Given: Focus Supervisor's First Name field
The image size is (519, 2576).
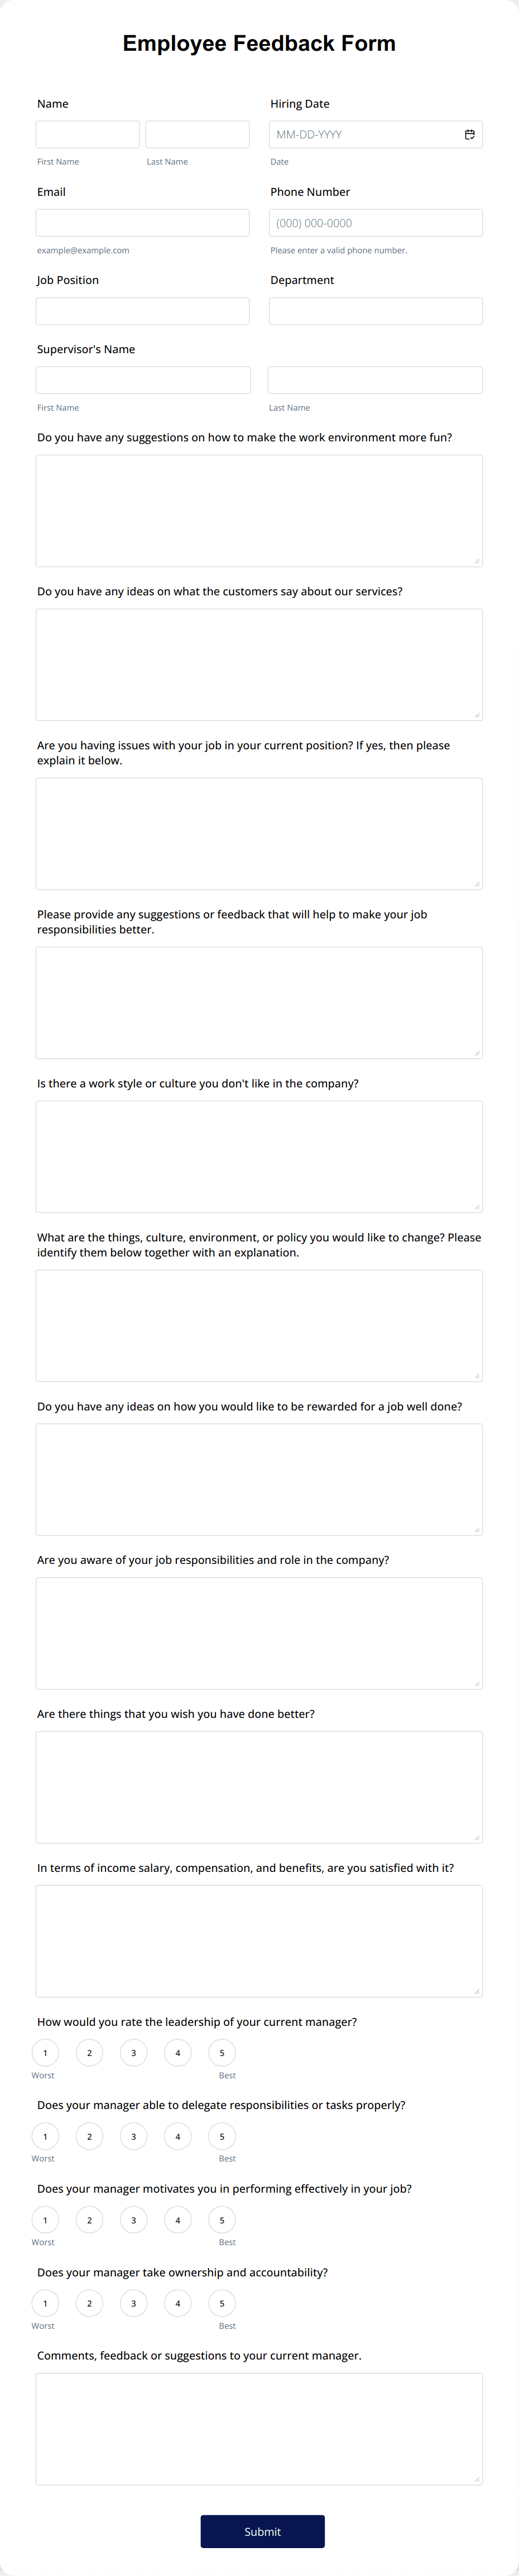Looking at the screenshot, I should [x=143, y=380].
